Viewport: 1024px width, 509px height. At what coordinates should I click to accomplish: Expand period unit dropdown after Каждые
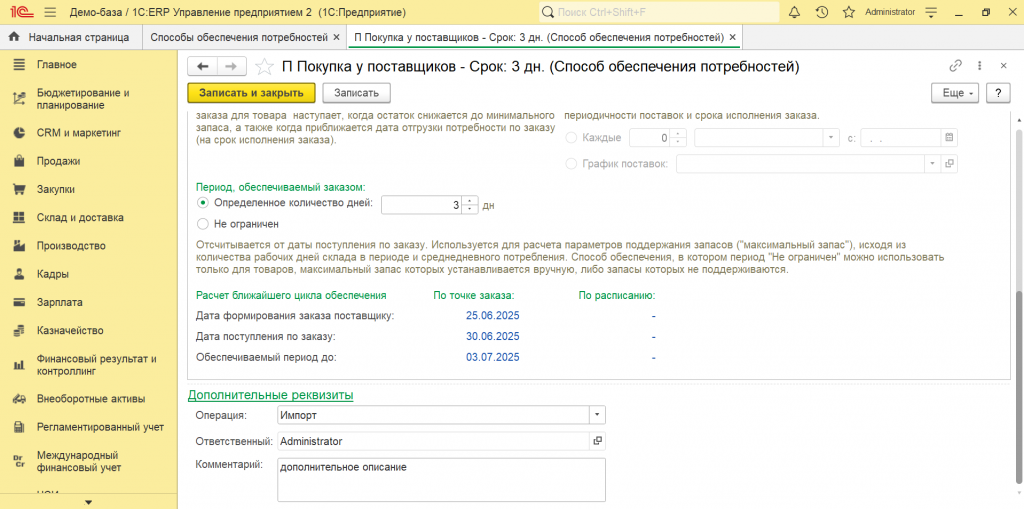click(x=830, y=138)
